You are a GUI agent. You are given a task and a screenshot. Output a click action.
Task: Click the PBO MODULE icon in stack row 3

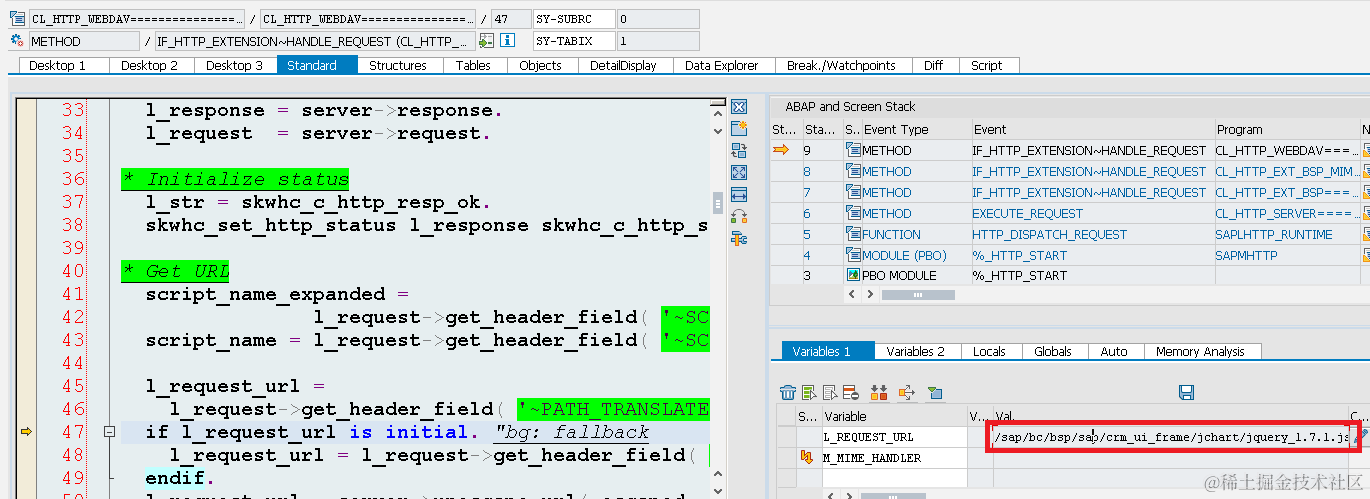[853, 275]
